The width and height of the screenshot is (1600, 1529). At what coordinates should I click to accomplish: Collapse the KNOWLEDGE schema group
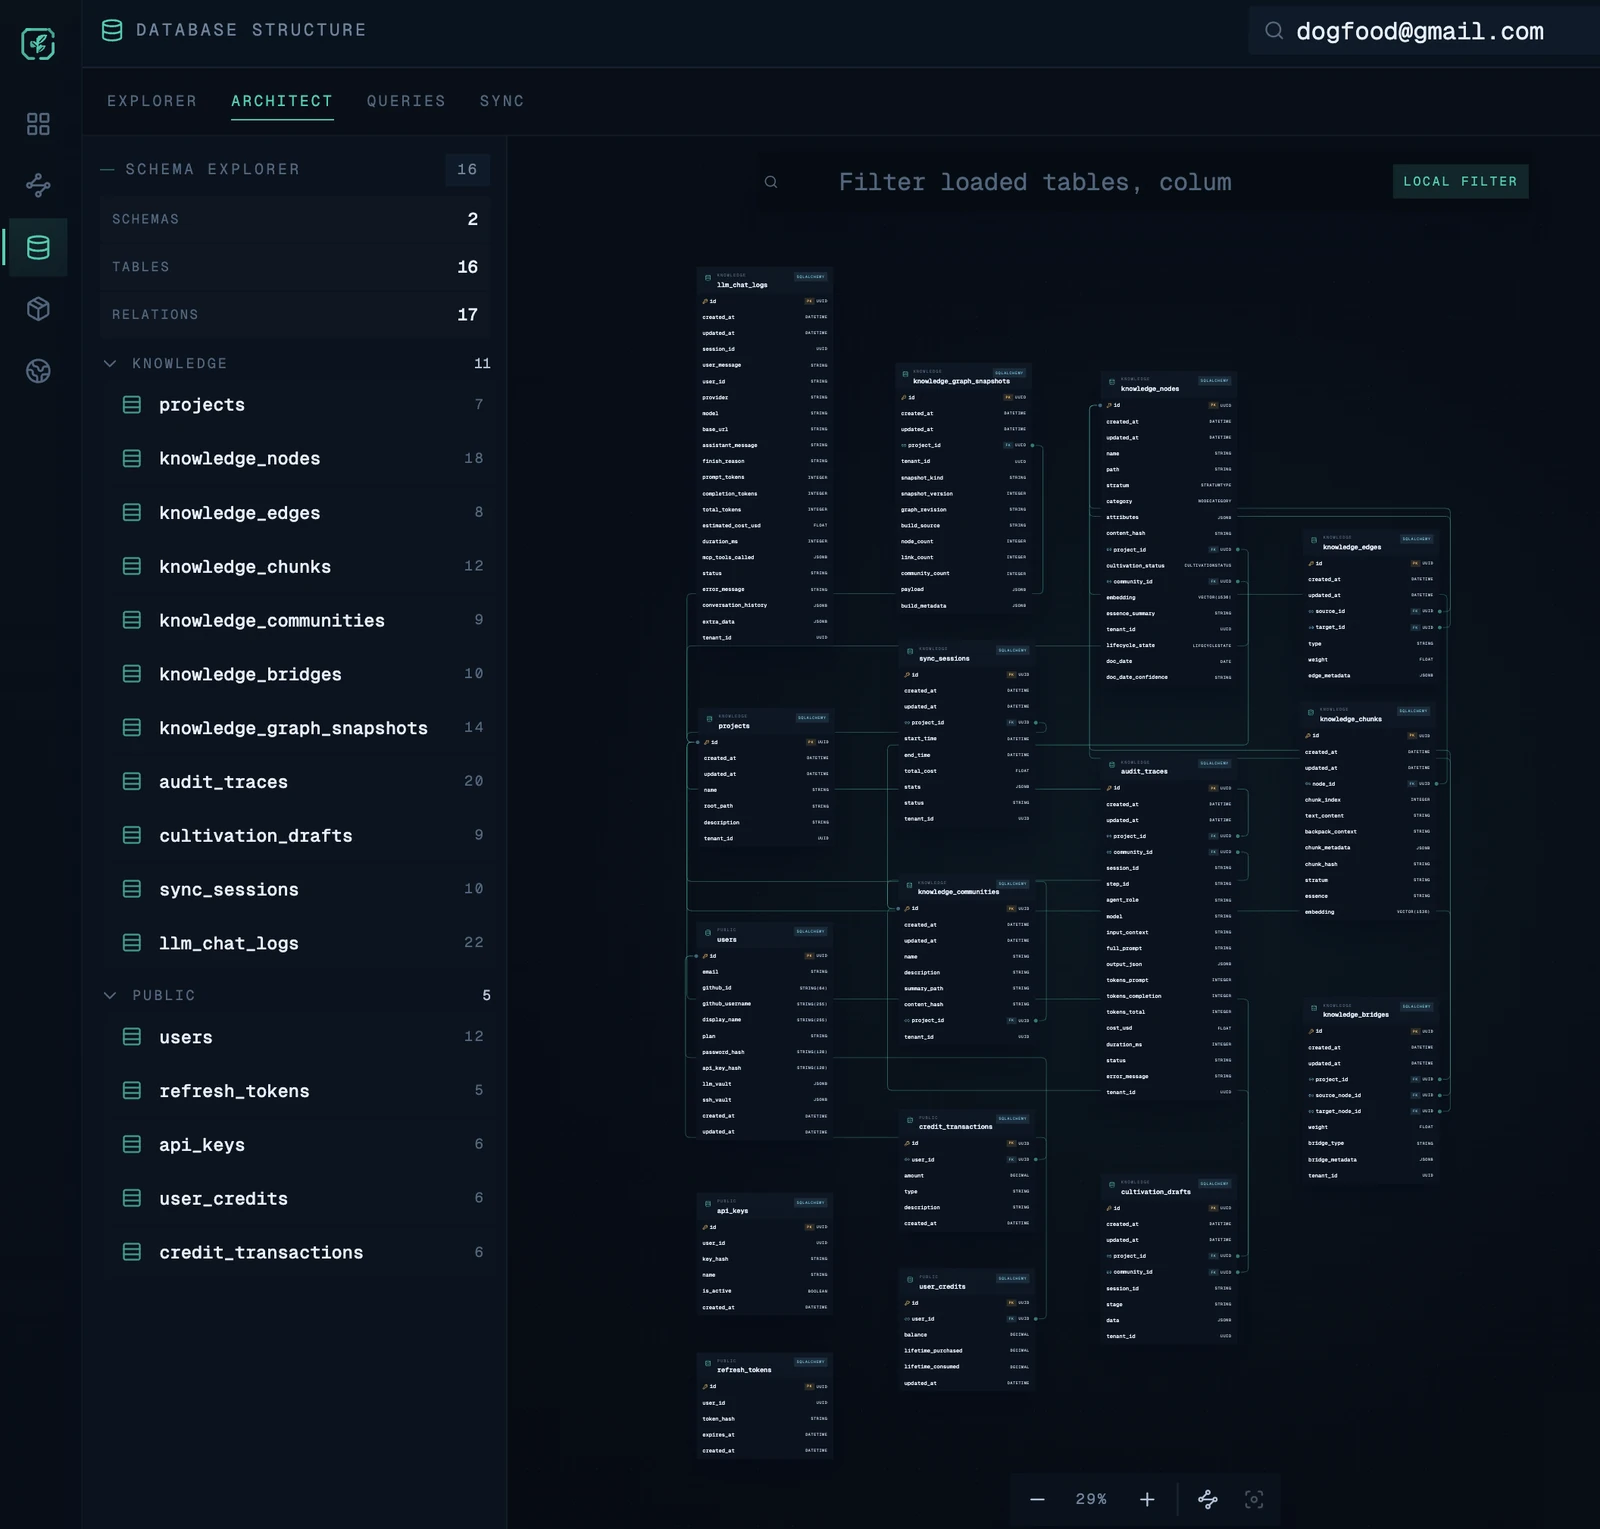110,364
